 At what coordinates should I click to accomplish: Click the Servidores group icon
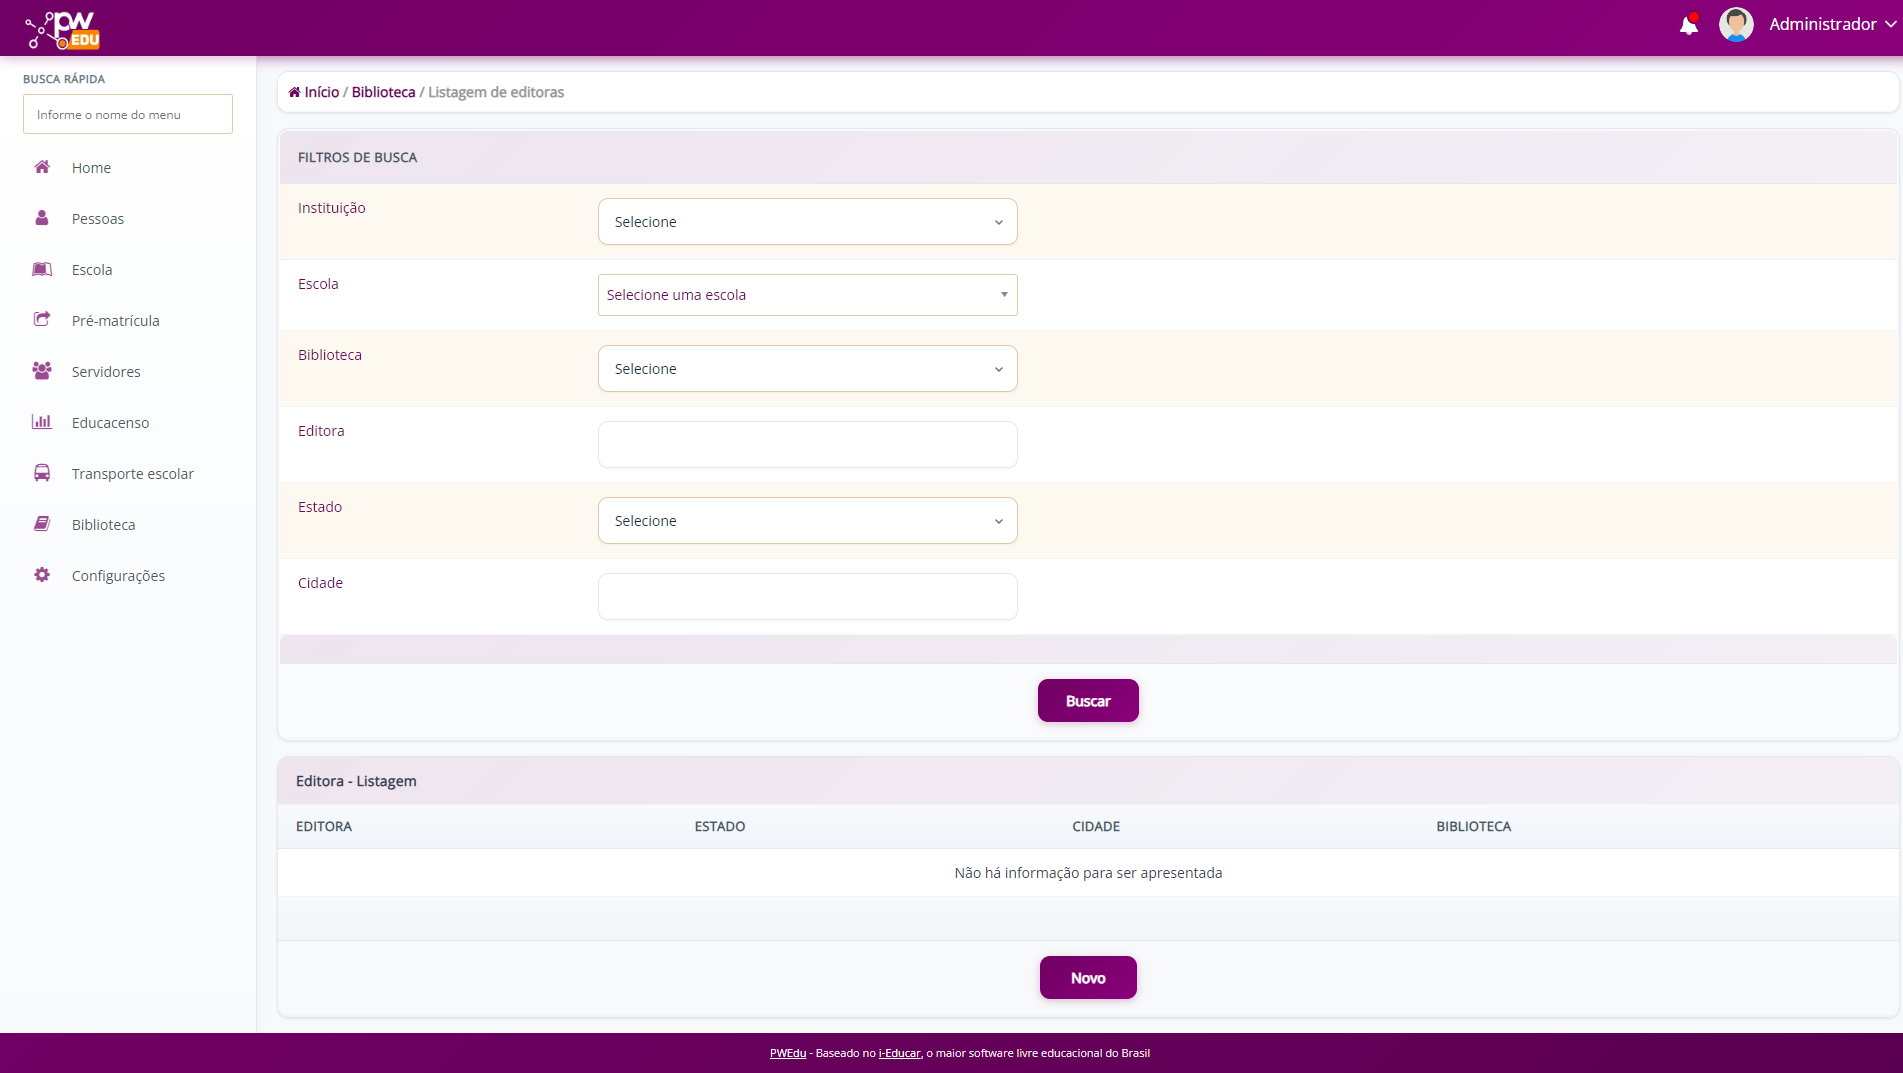(x=42, y=371)
